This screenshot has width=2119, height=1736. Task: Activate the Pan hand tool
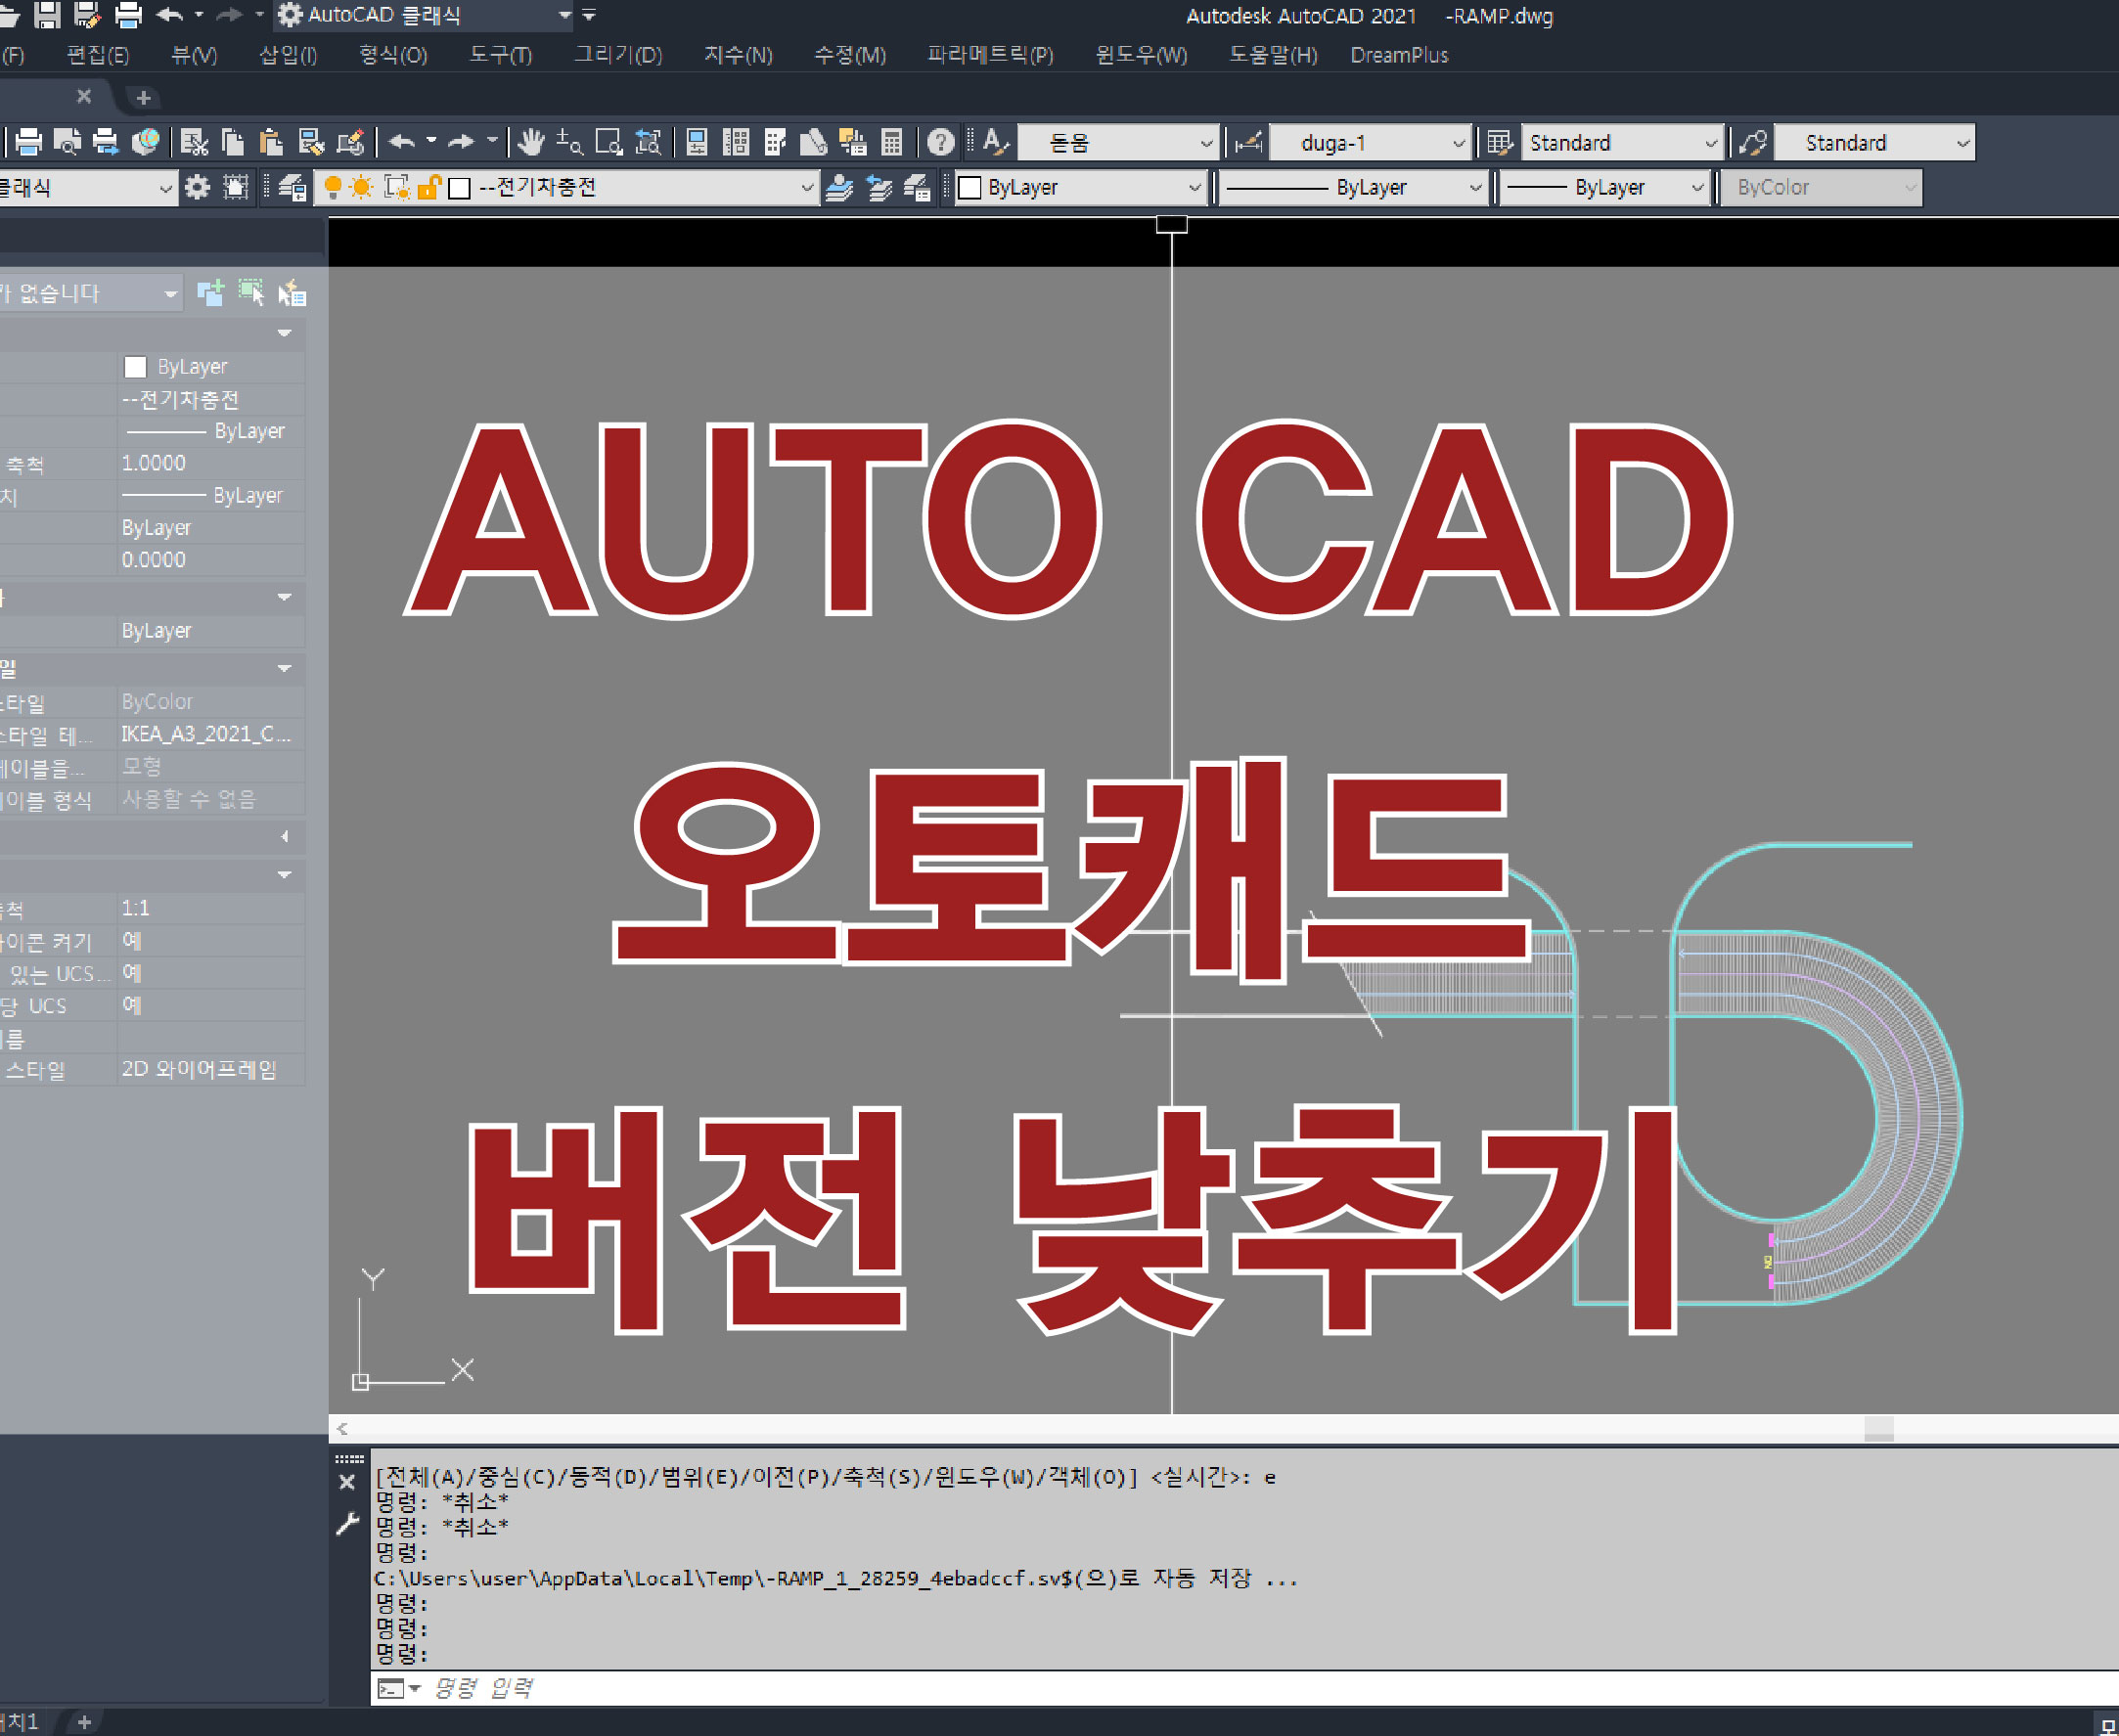tap(531, 143)
